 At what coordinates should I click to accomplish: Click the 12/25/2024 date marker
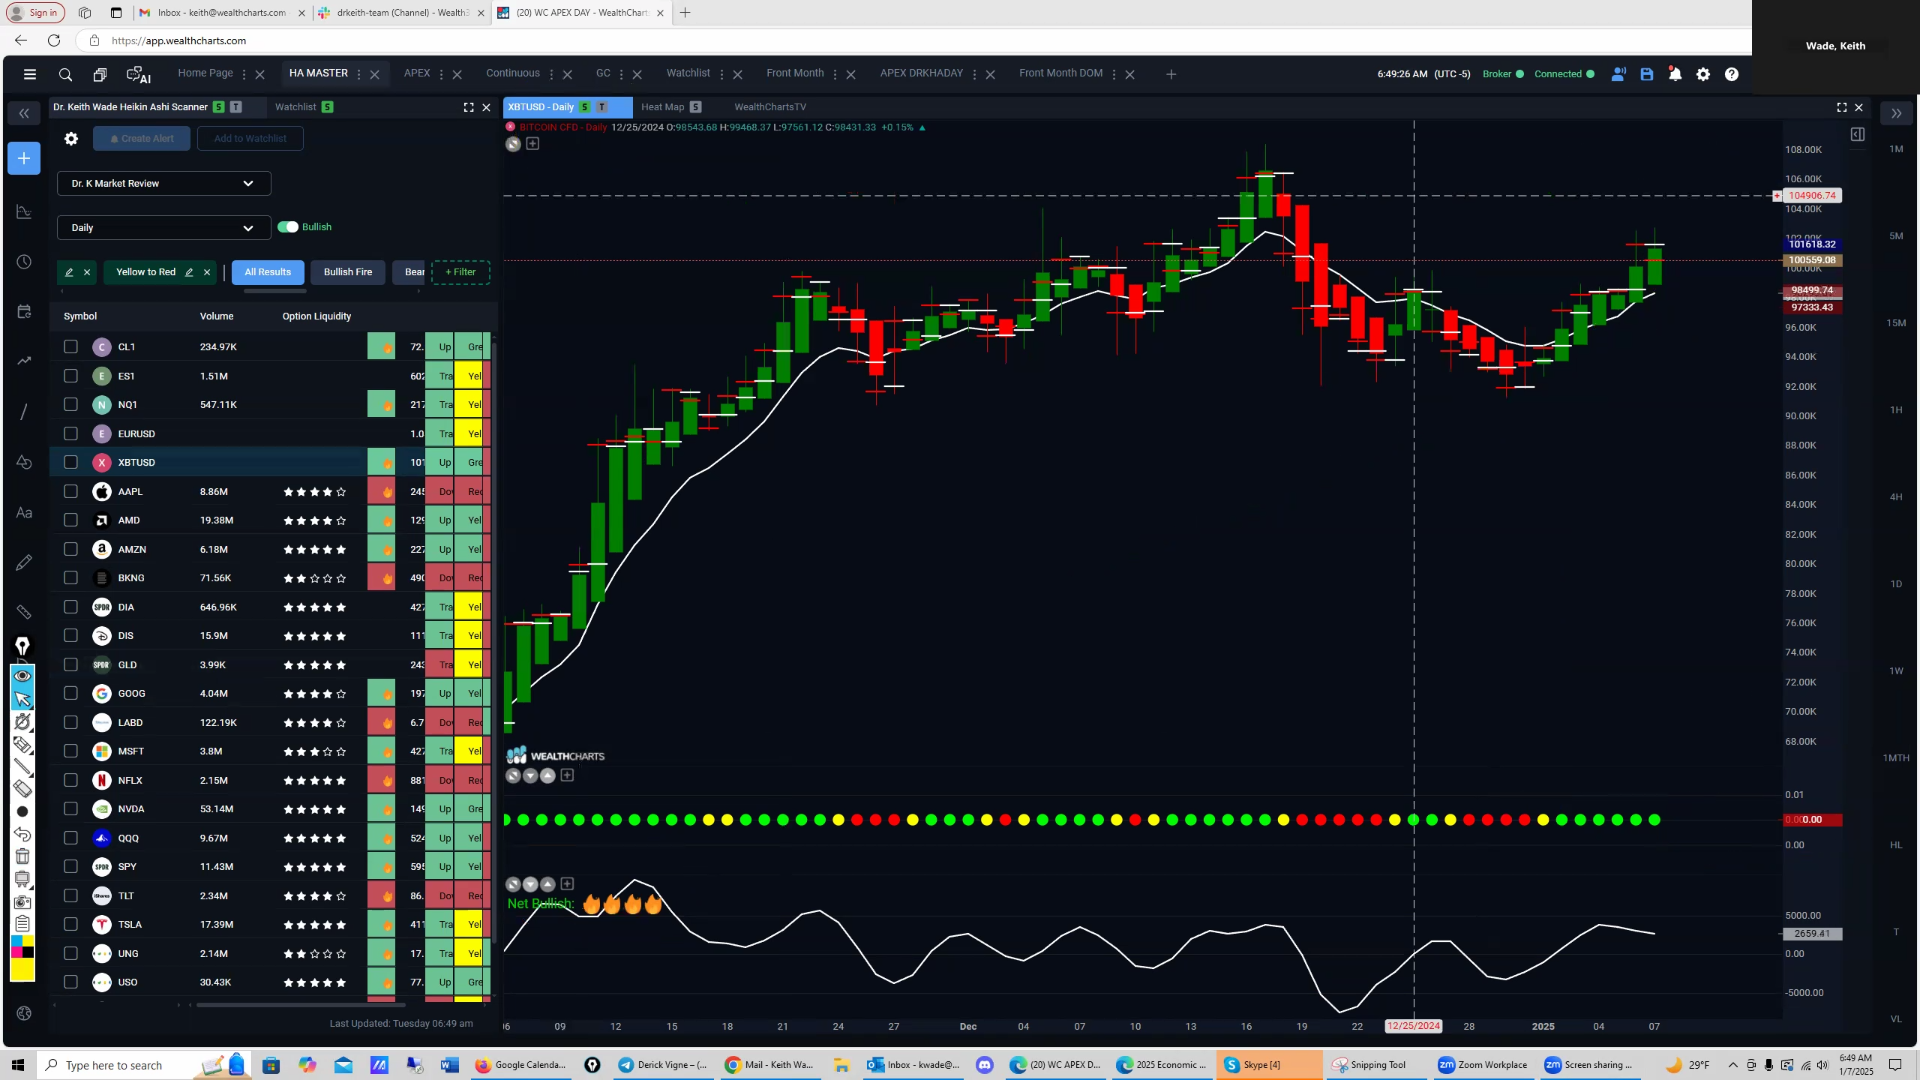coord(1413,1026)
